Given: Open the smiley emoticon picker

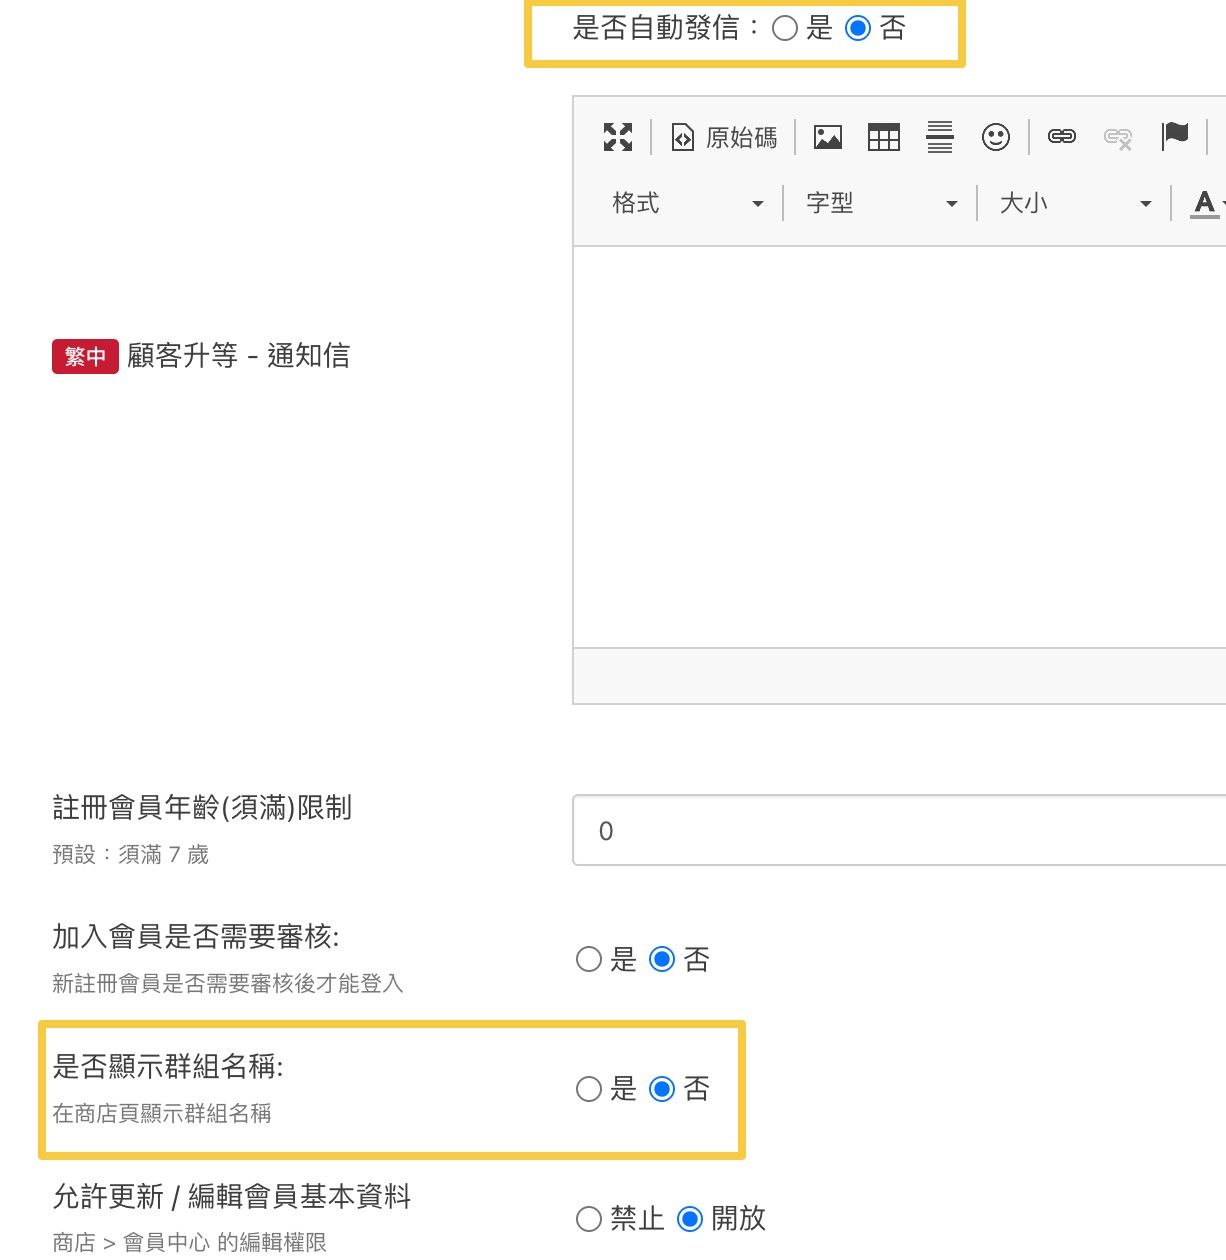Looking at the screenshot, I should [x=996, y=137].
